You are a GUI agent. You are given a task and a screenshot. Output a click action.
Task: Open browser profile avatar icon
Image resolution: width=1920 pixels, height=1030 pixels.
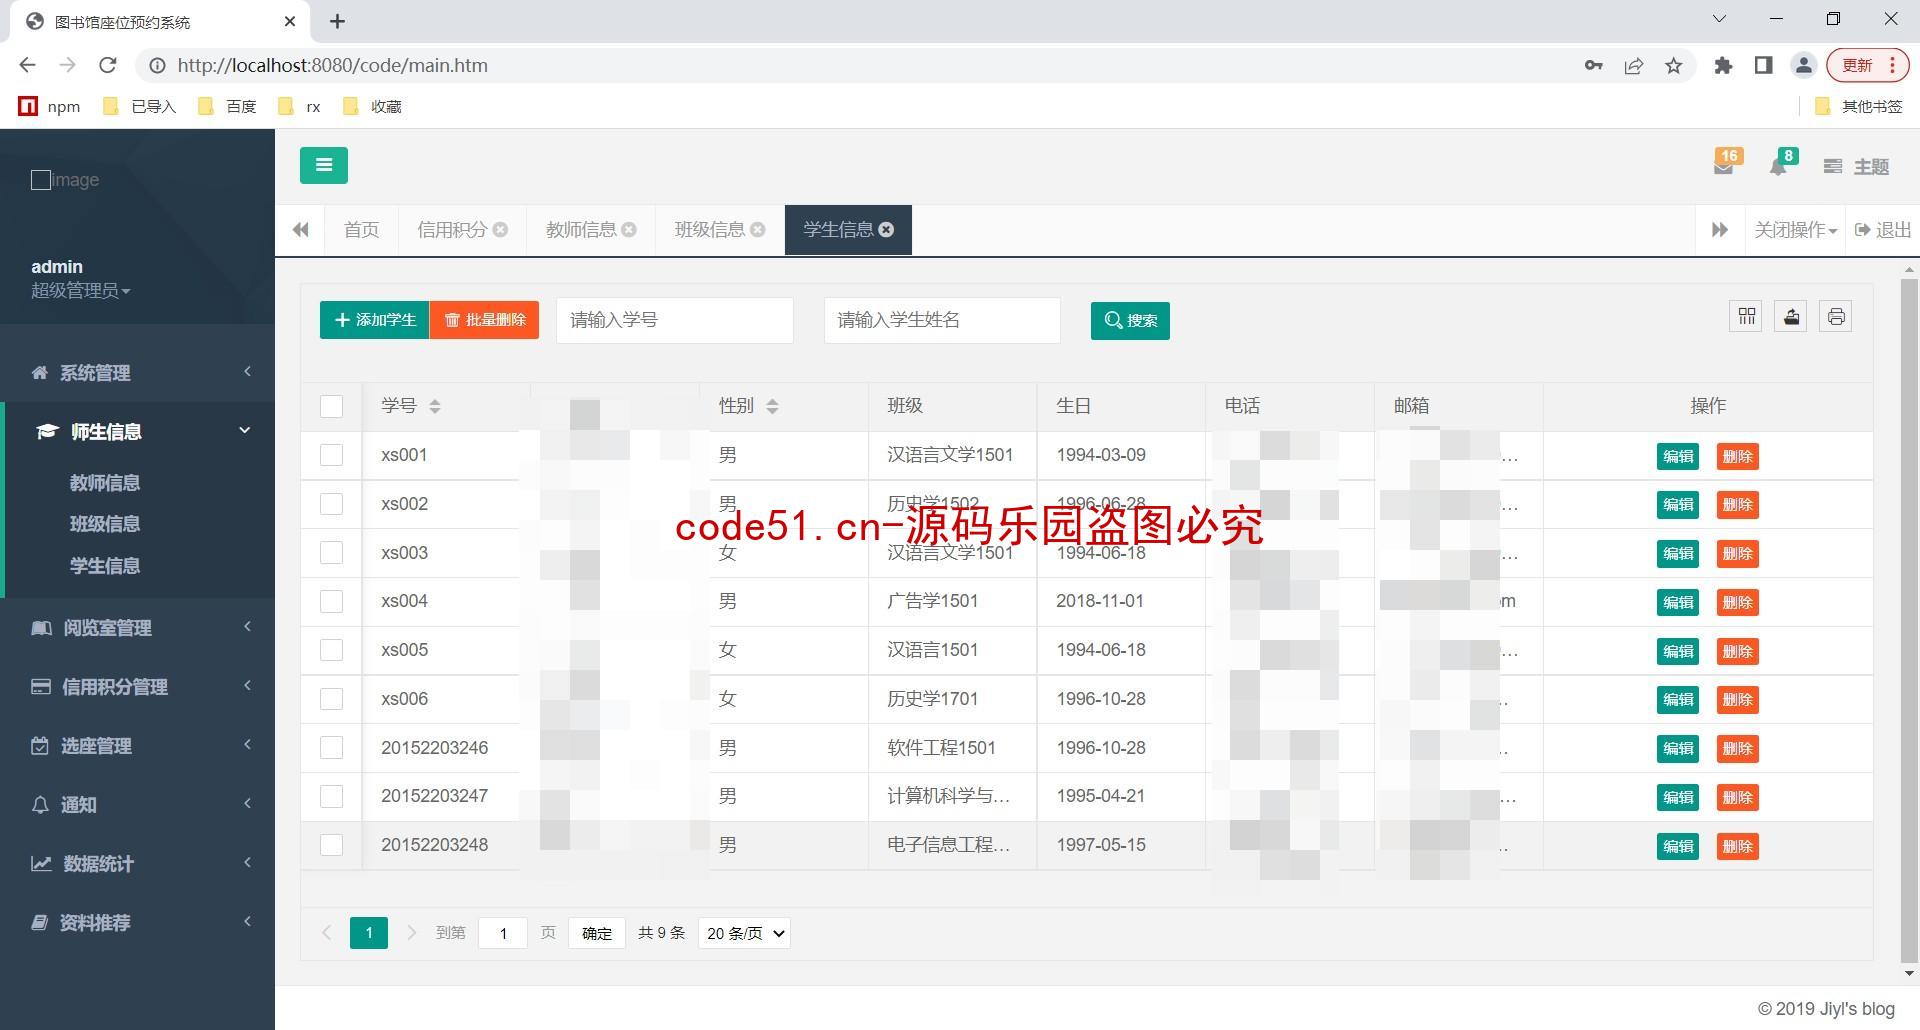tap(1804, 65)
